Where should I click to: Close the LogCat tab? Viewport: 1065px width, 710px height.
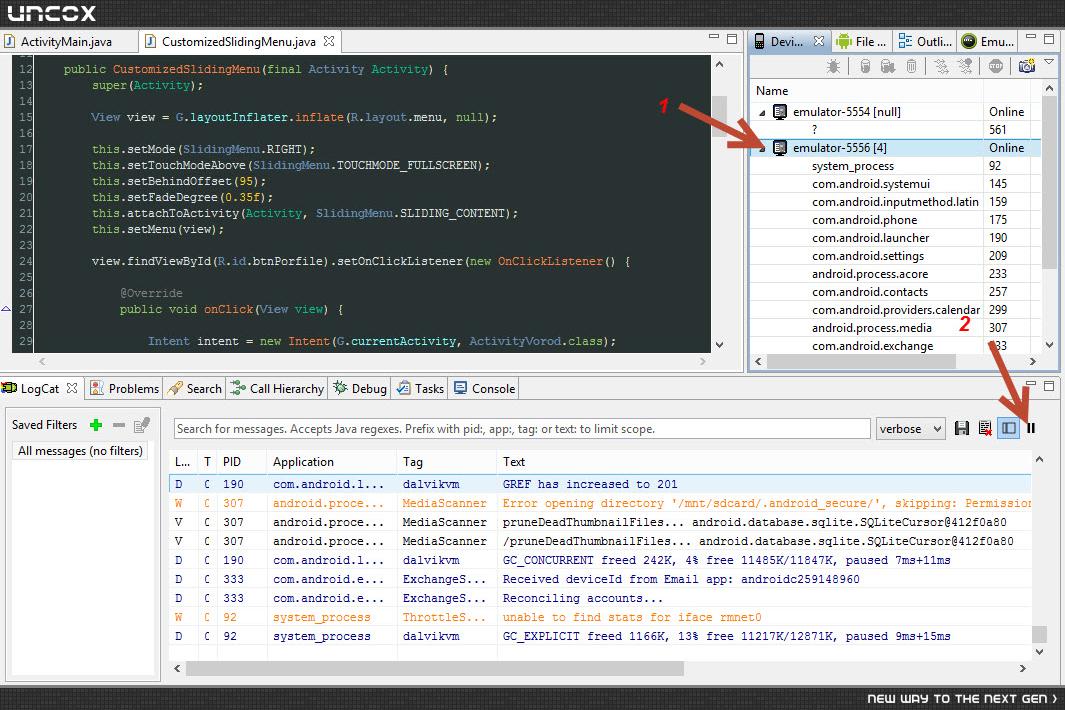pyautogui.click(x=72, y=388)
